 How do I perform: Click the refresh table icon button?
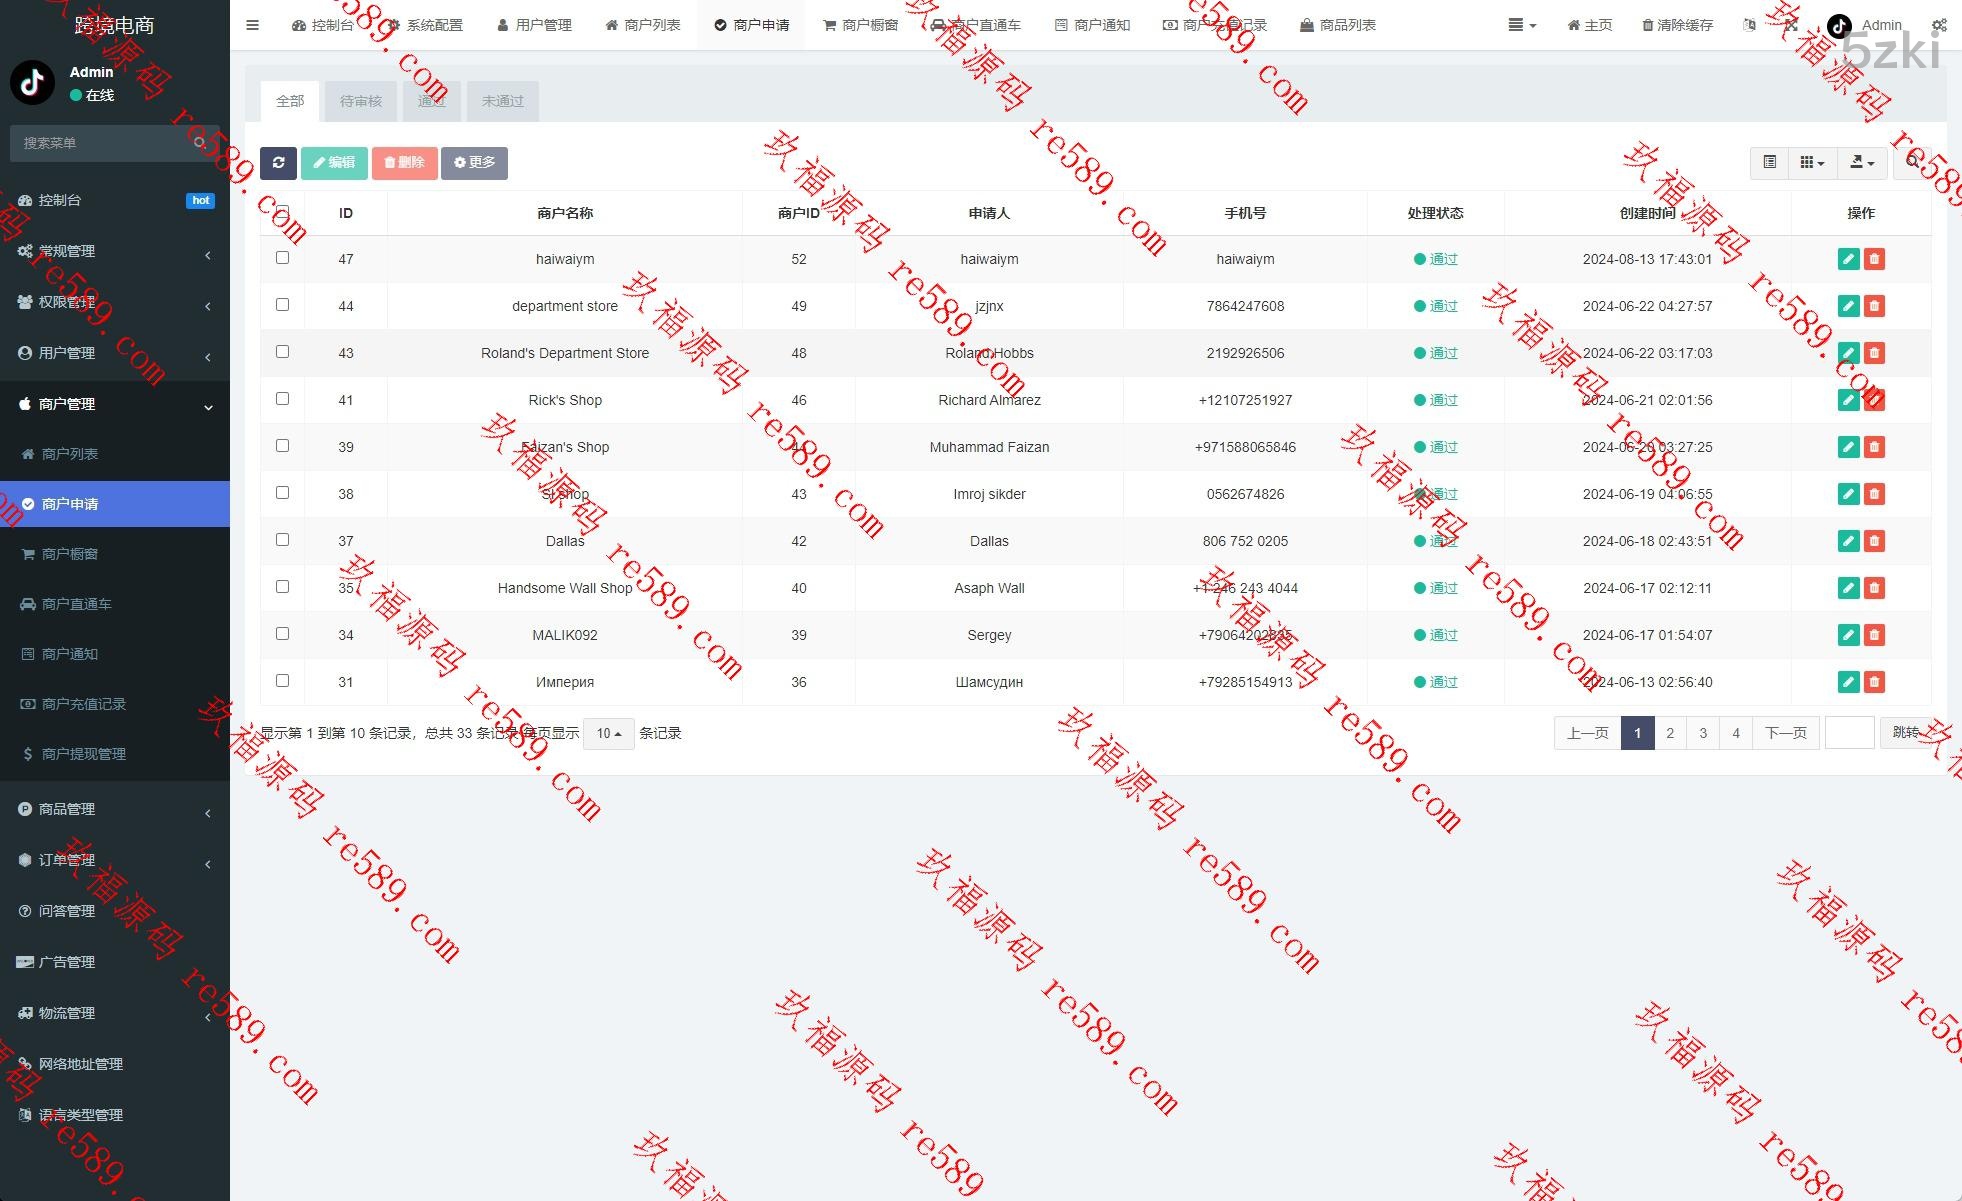278,163
